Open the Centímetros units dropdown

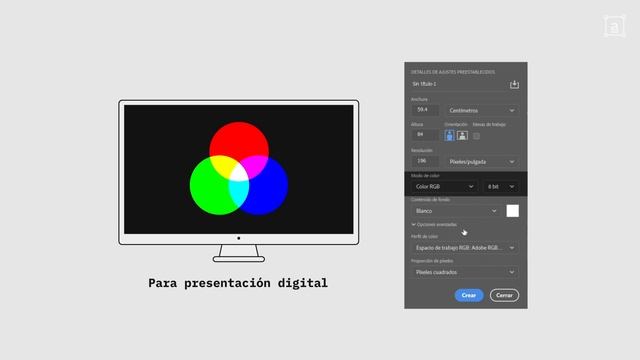[x=482, y=111]
